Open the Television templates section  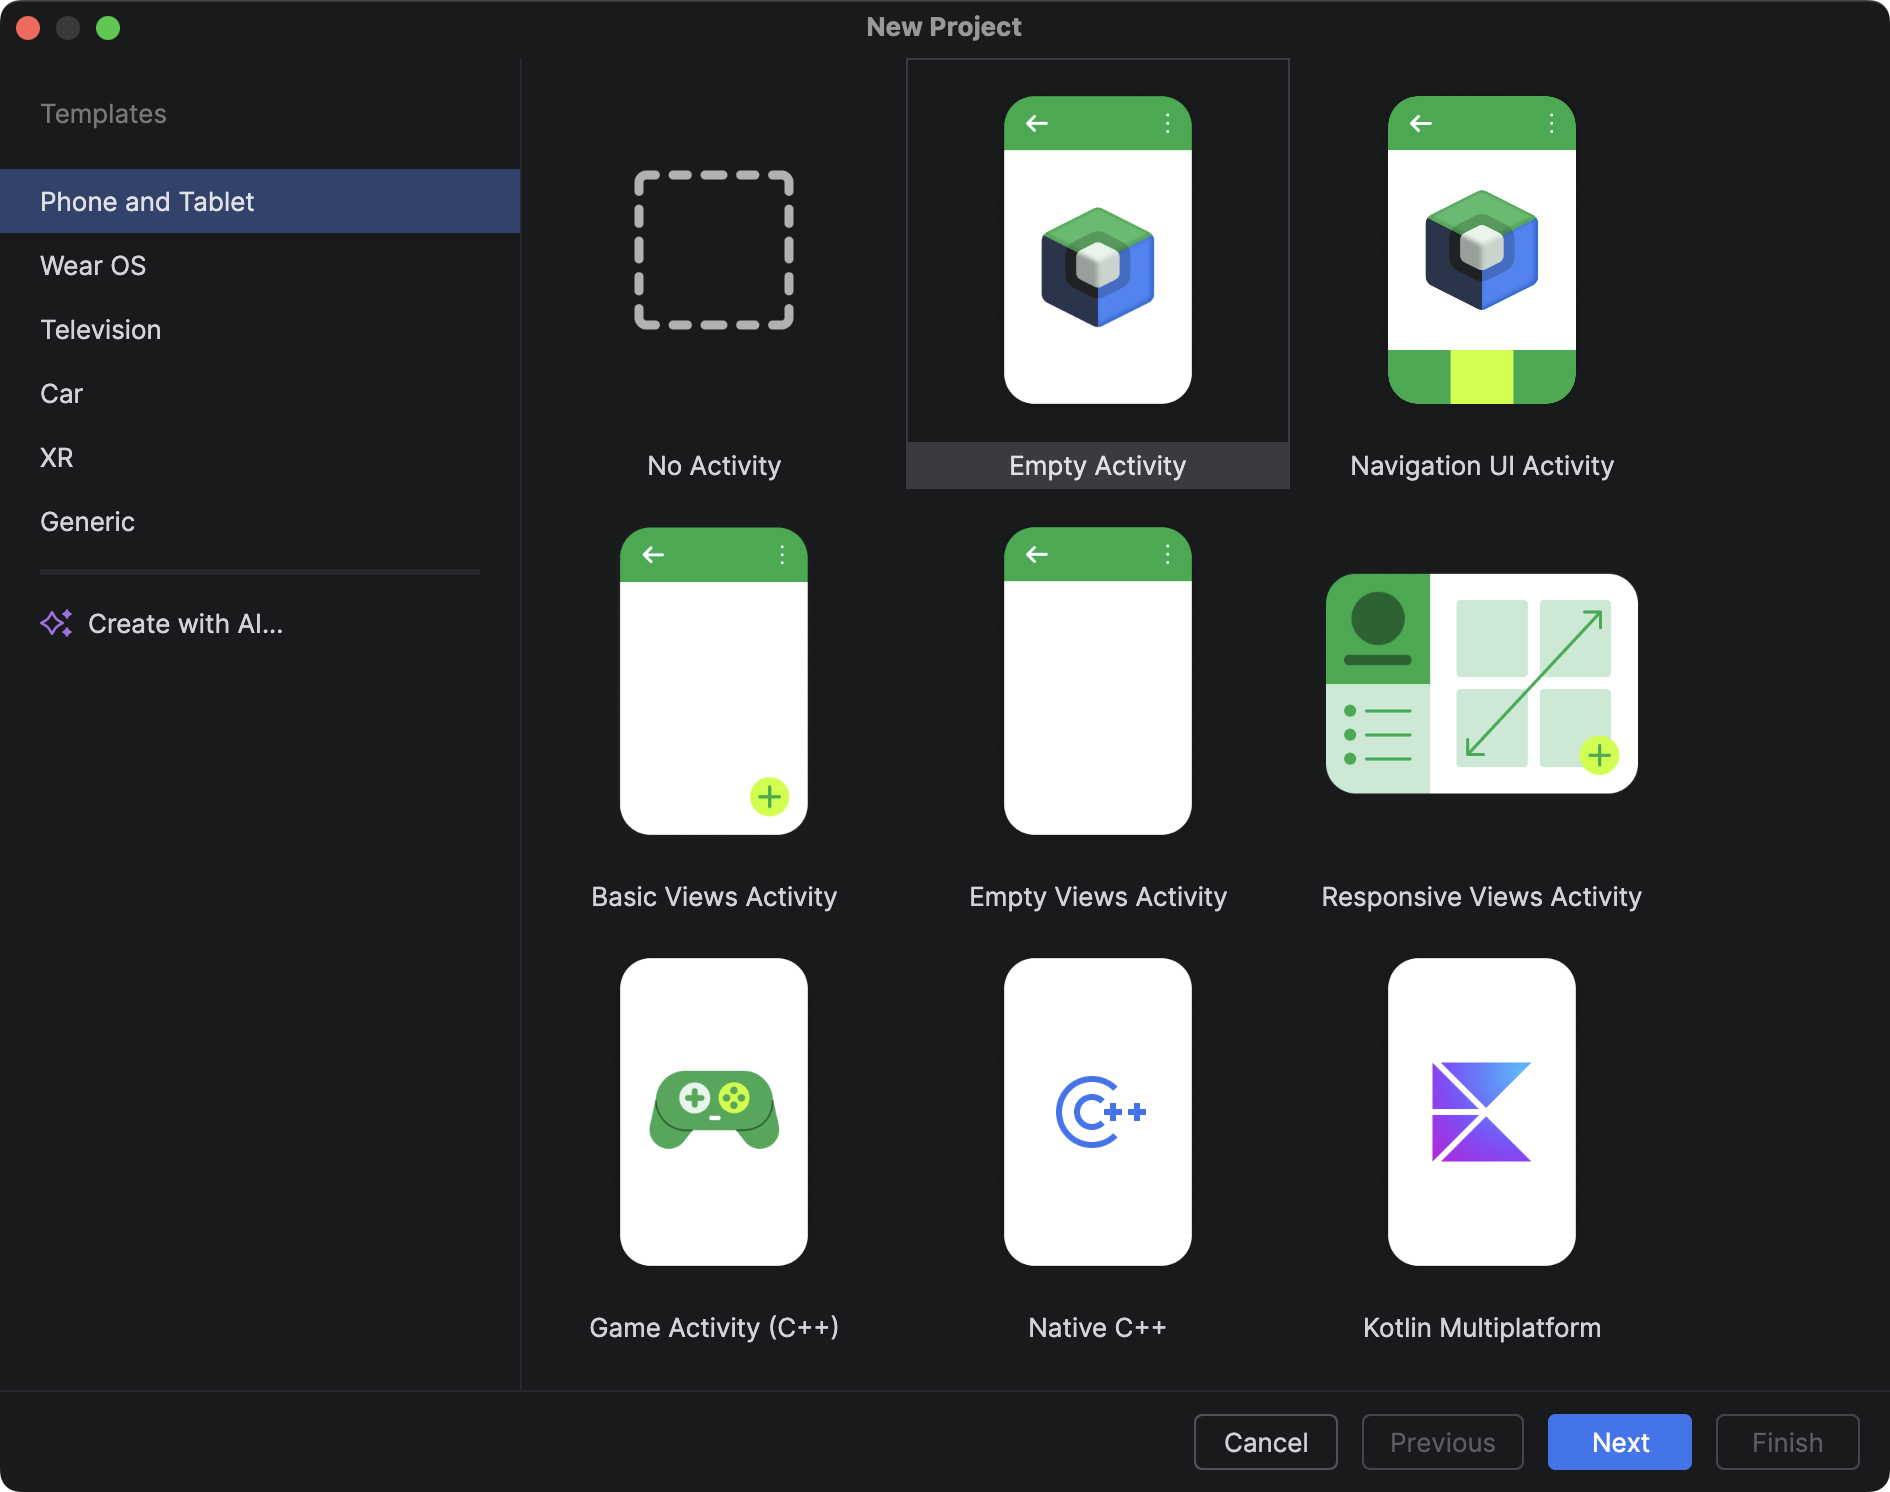100,329
